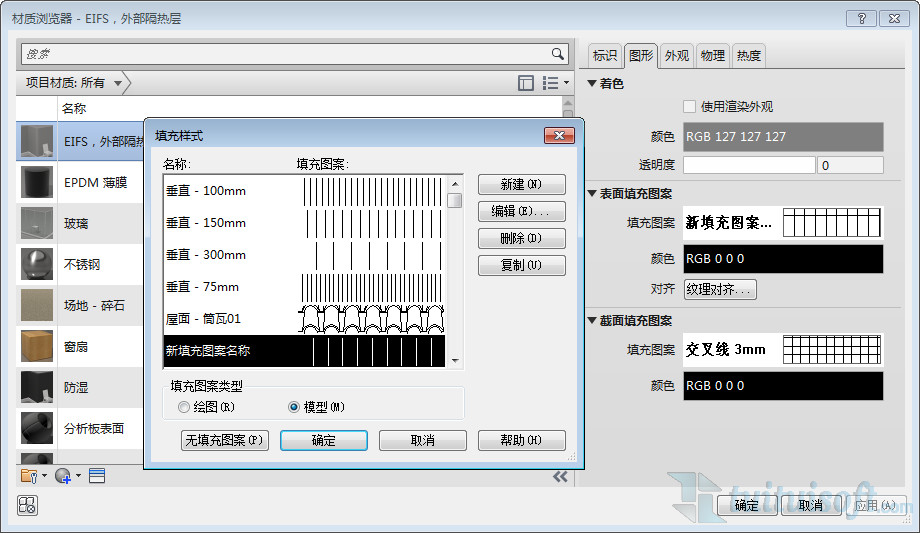Click the RGB 127 127 127 color swatch
Viewport: 920px width, 533px height.
click(x=783, y=137)
